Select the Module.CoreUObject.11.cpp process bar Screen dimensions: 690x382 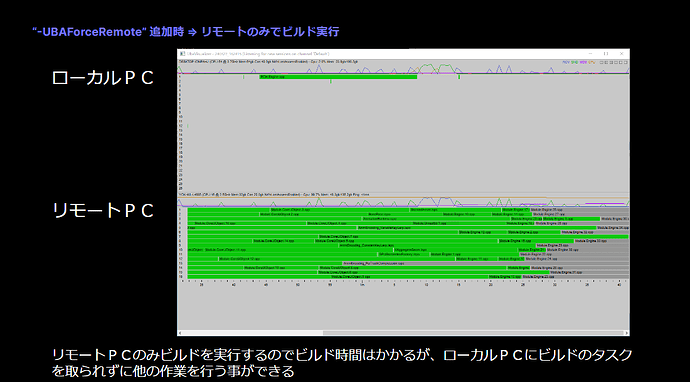[x=299, y=250]
